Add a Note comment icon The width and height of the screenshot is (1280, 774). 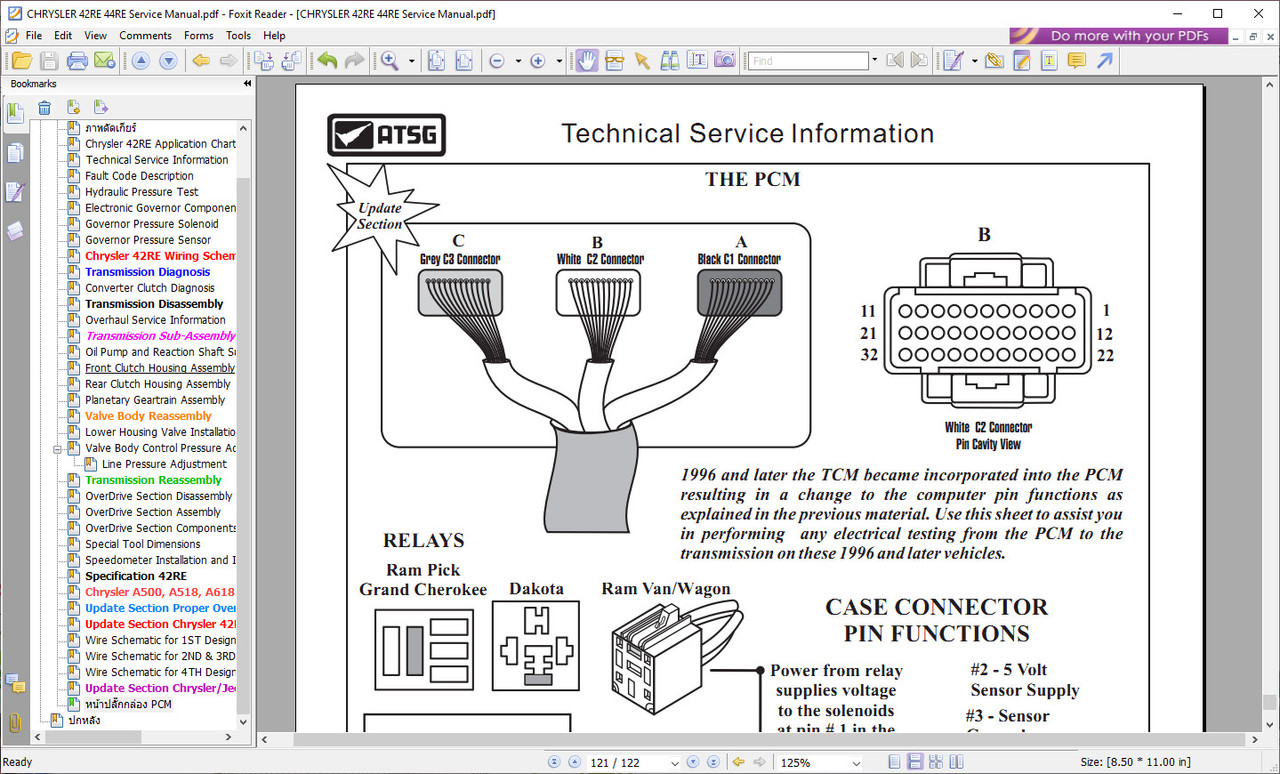pyautogui.click(x=1076, y=61)
